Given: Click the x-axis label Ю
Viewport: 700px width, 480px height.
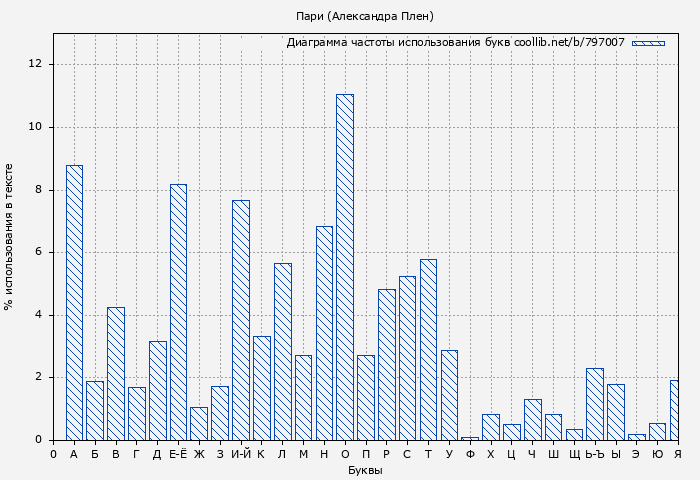Looking at the screenshot, I should 657,454.
